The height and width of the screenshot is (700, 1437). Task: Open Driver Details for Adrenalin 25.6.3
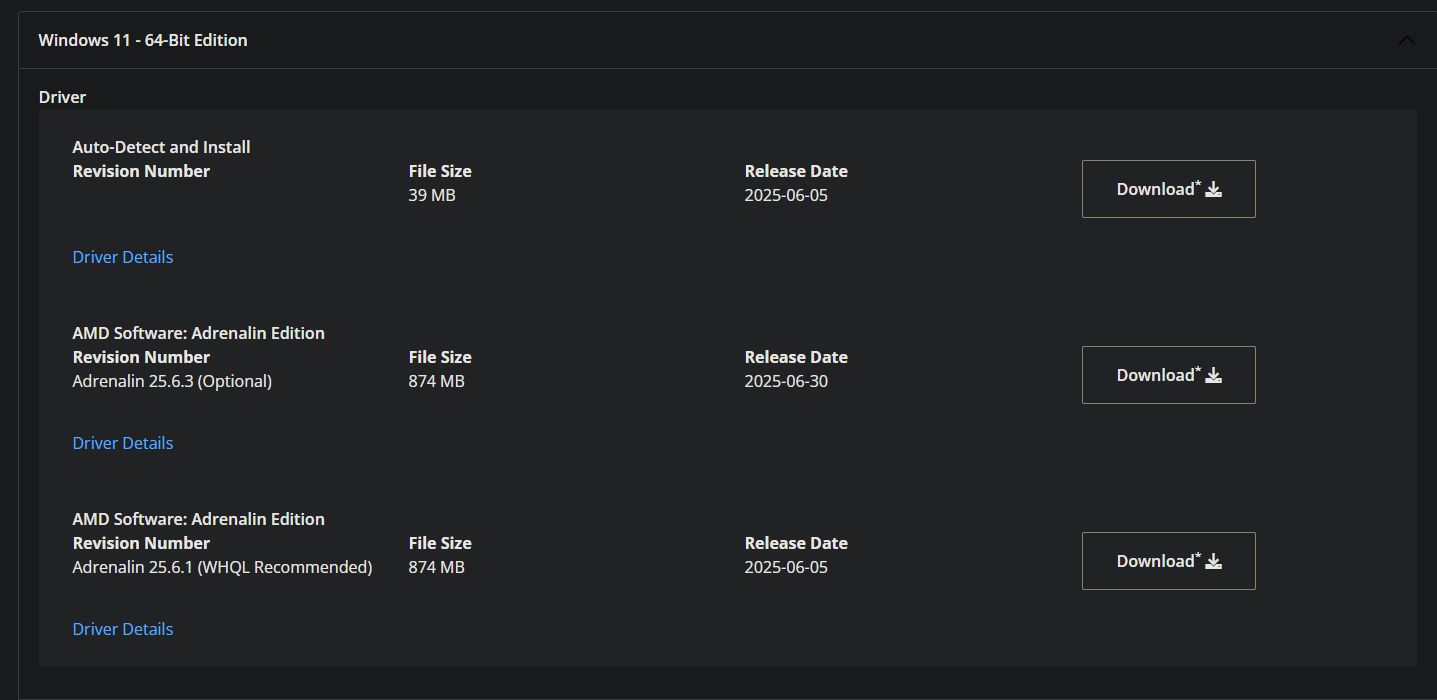tap(123, 443)
